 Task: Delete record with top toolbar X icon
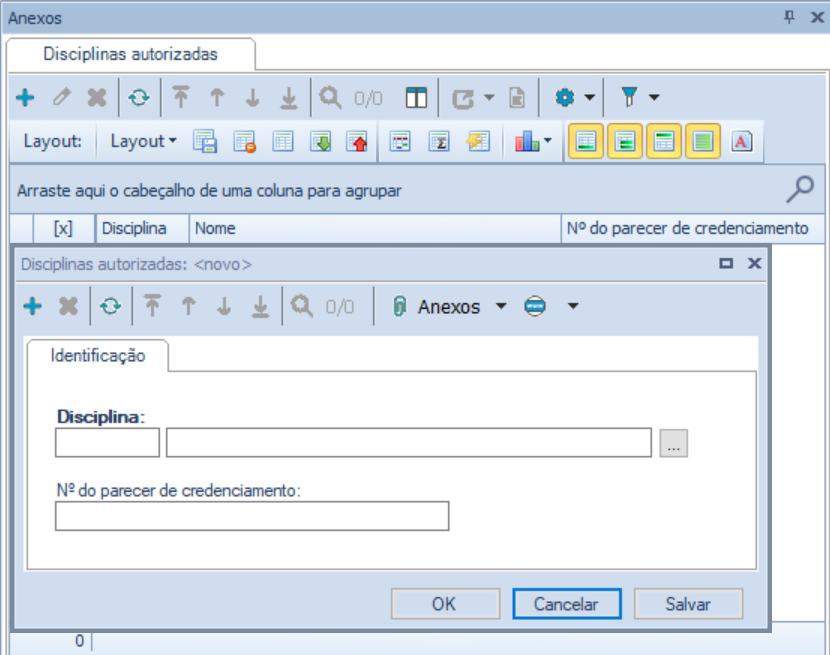[97, 97]
